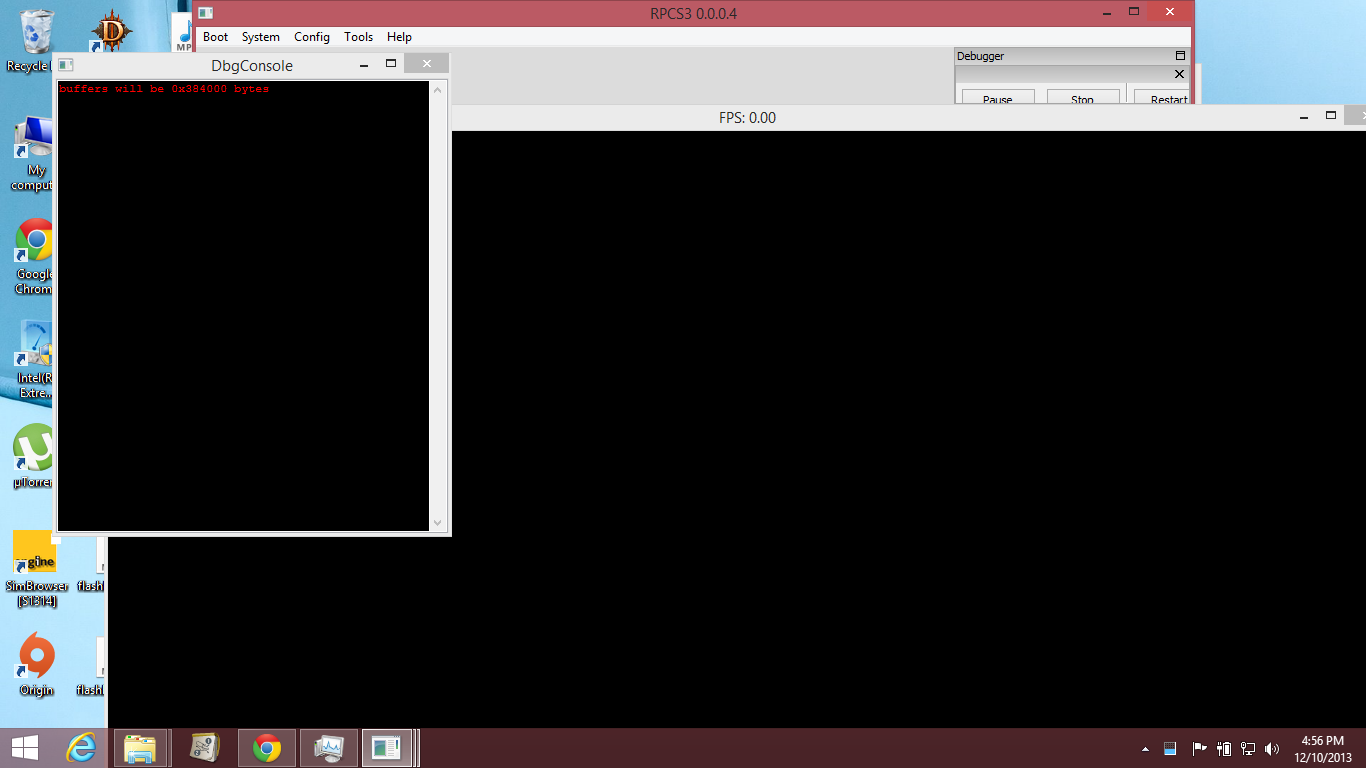Float the Debugger panel using its dock icon
Screen dimensions: 1366x768
coord(1180,56)
